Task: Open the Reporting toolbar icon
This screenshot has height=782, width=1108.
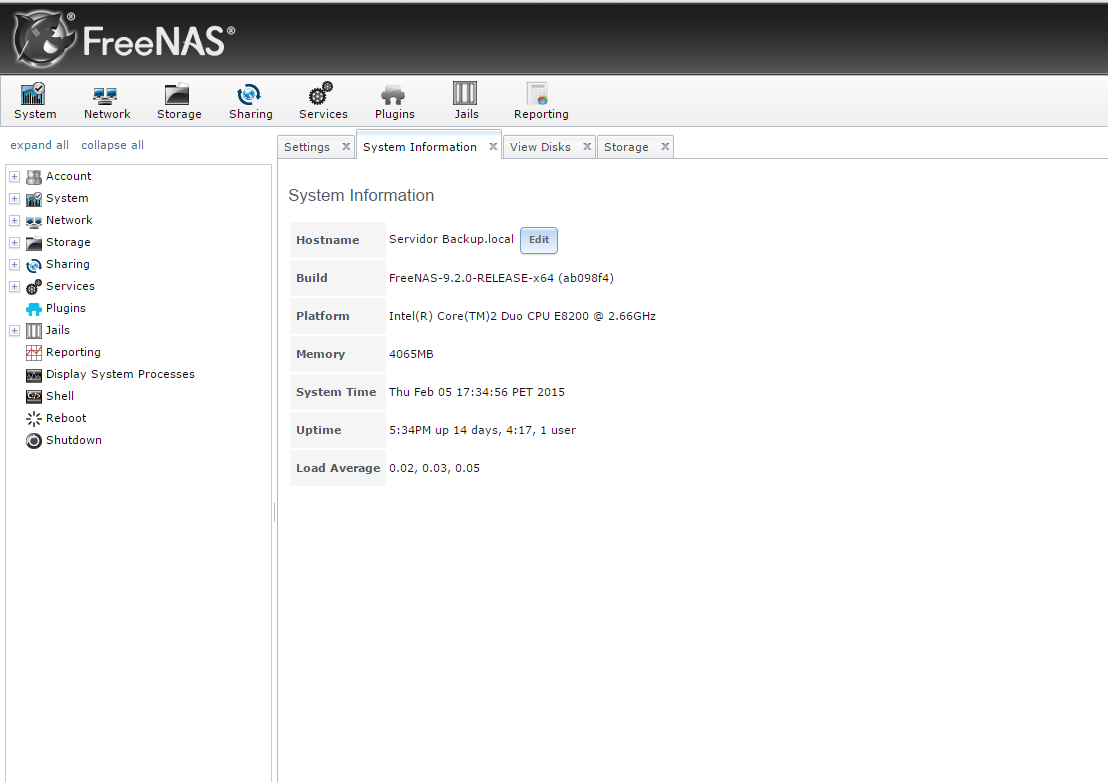Action: pyautogui.click(x=541, y=101)
